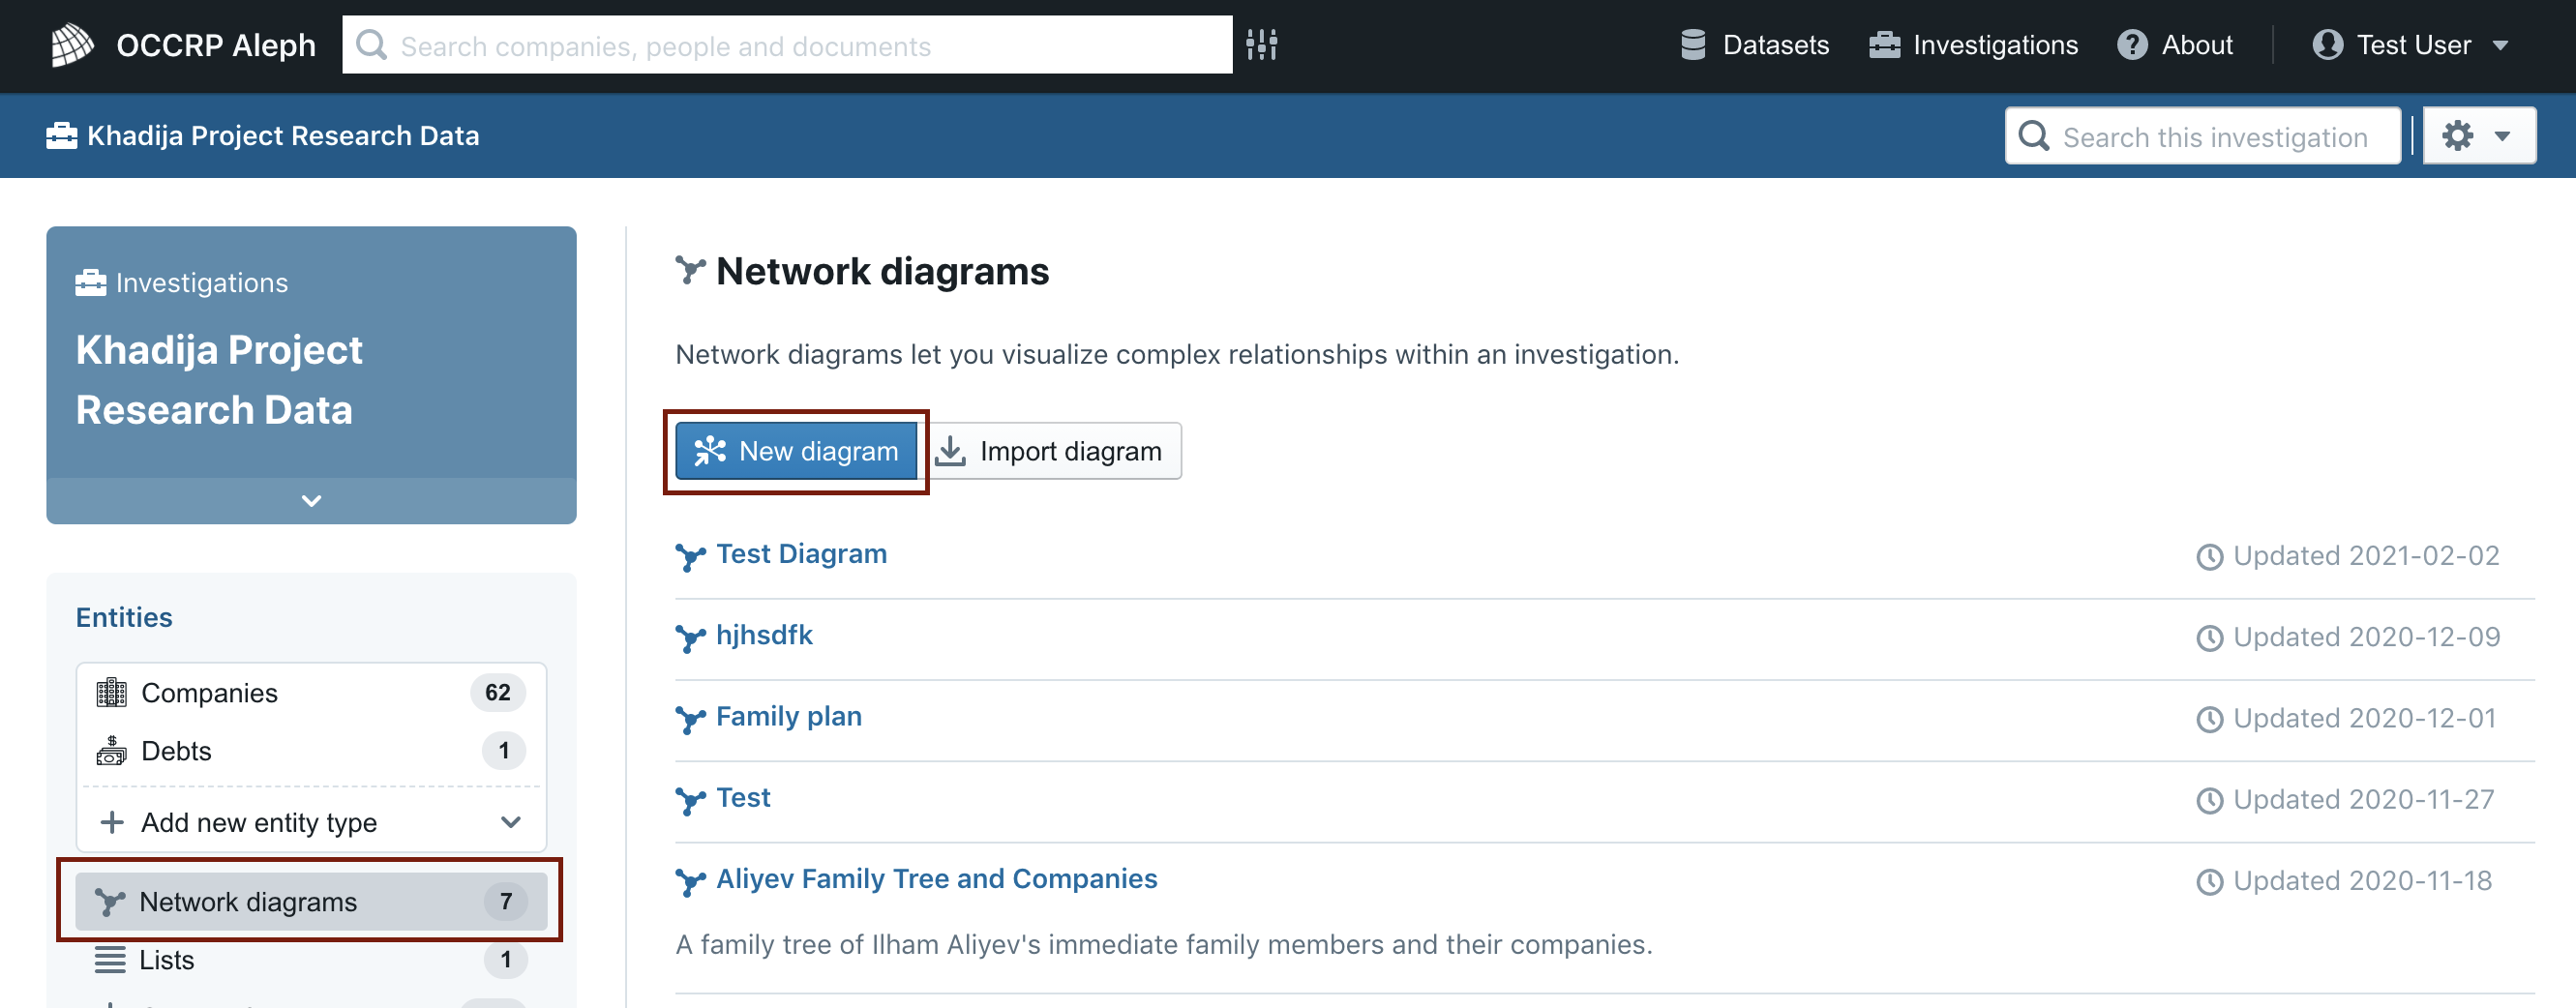Screen dimensions: 2576x1008
Task: Click the Datasets database icon
Action: [x=1693, y=45]
